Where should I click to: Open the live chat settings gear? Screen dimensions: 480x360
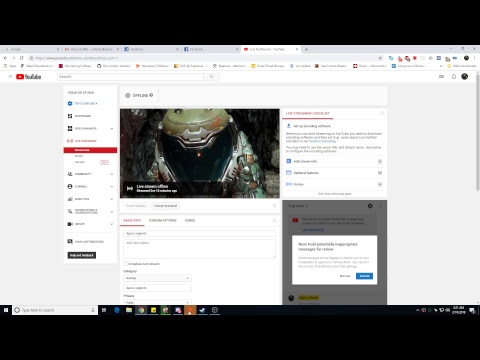click(x=370, y=206)
